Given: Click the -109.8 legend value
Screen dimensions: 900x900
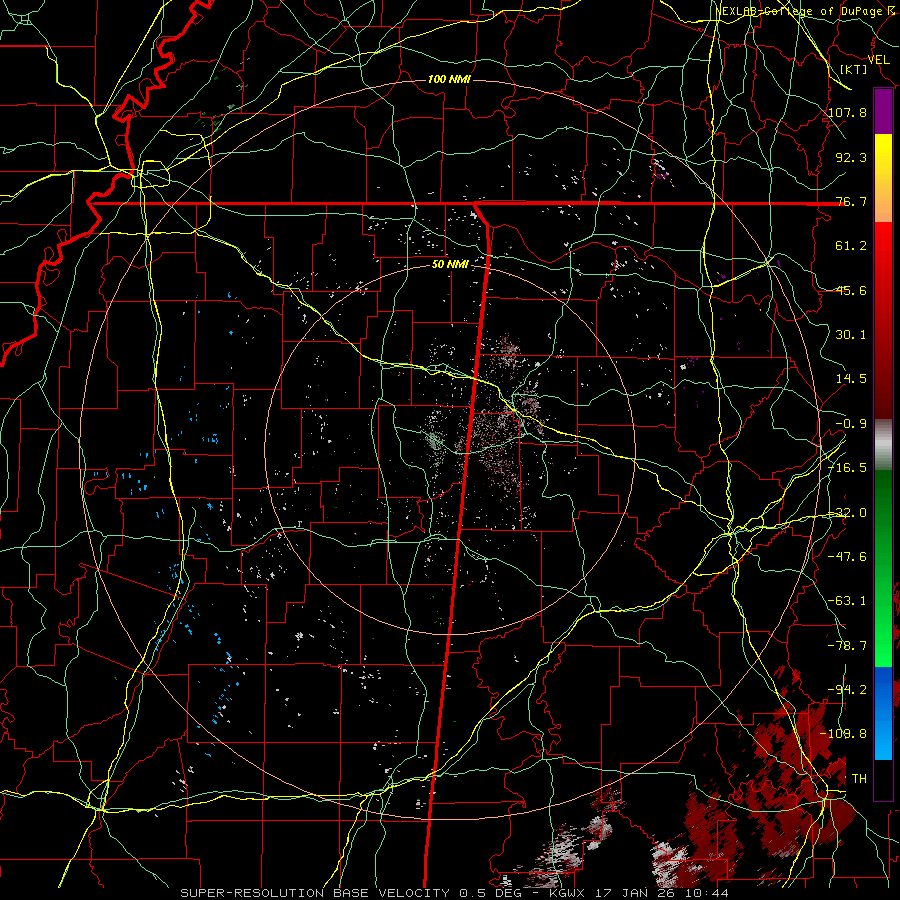Looking at the screenshot, I should (x=844, y=734).
